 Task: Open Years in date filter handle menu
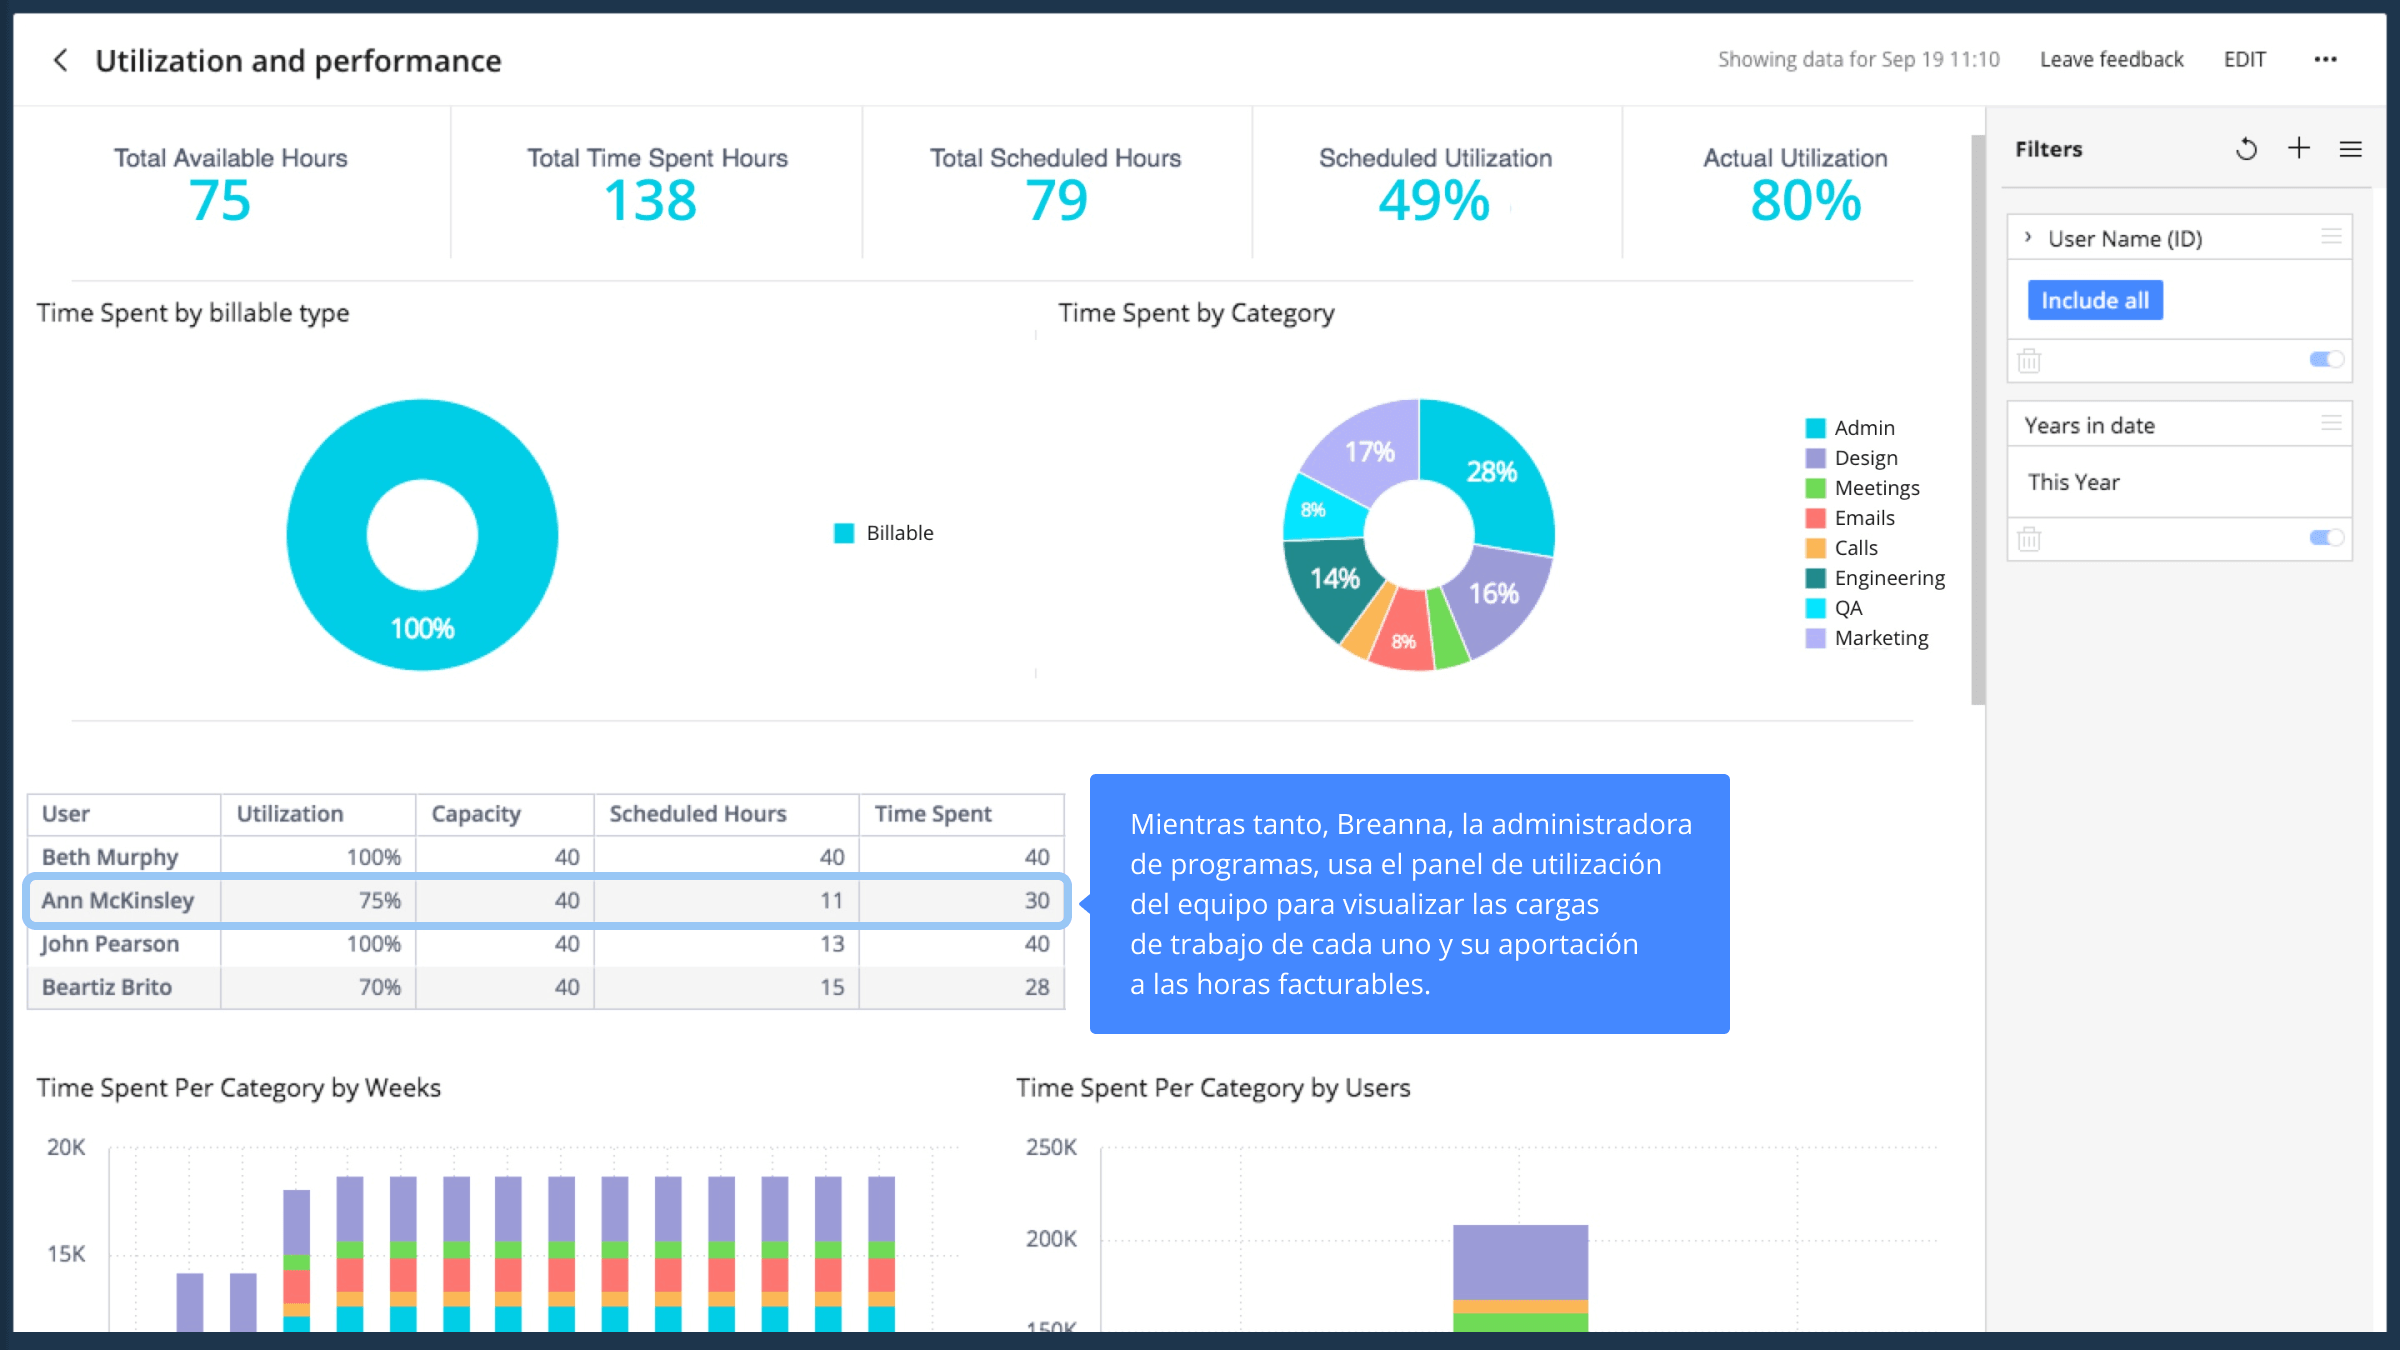pyautogui.click(x=2332, y=423)
